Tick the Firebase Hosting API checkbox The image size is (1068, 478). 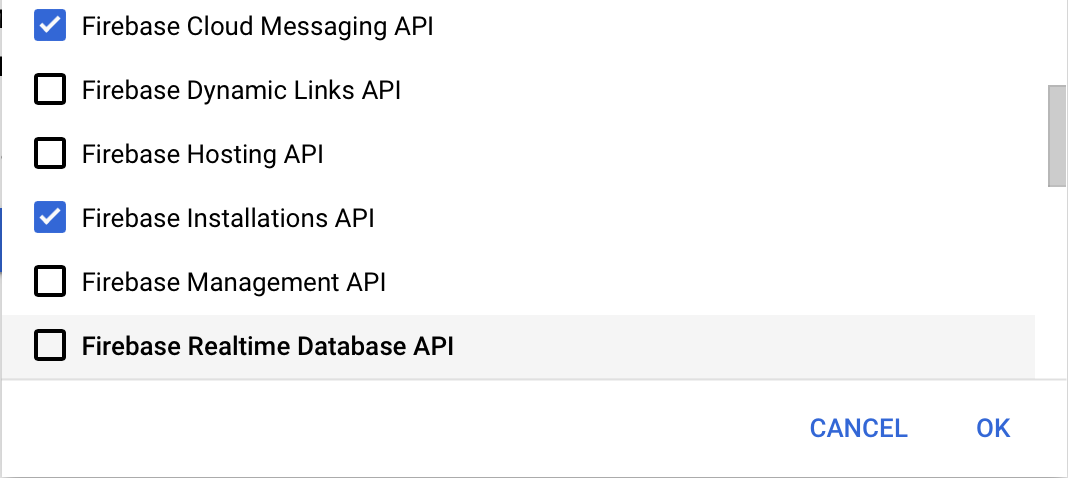(50, 154)
